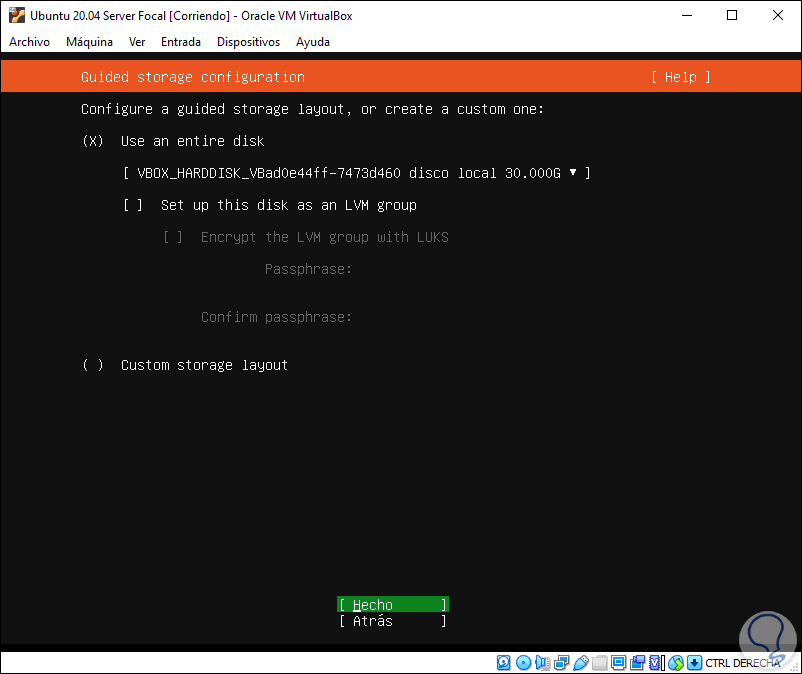
Task: Click the network adapter status icon
Action: [x=562, y=663]
